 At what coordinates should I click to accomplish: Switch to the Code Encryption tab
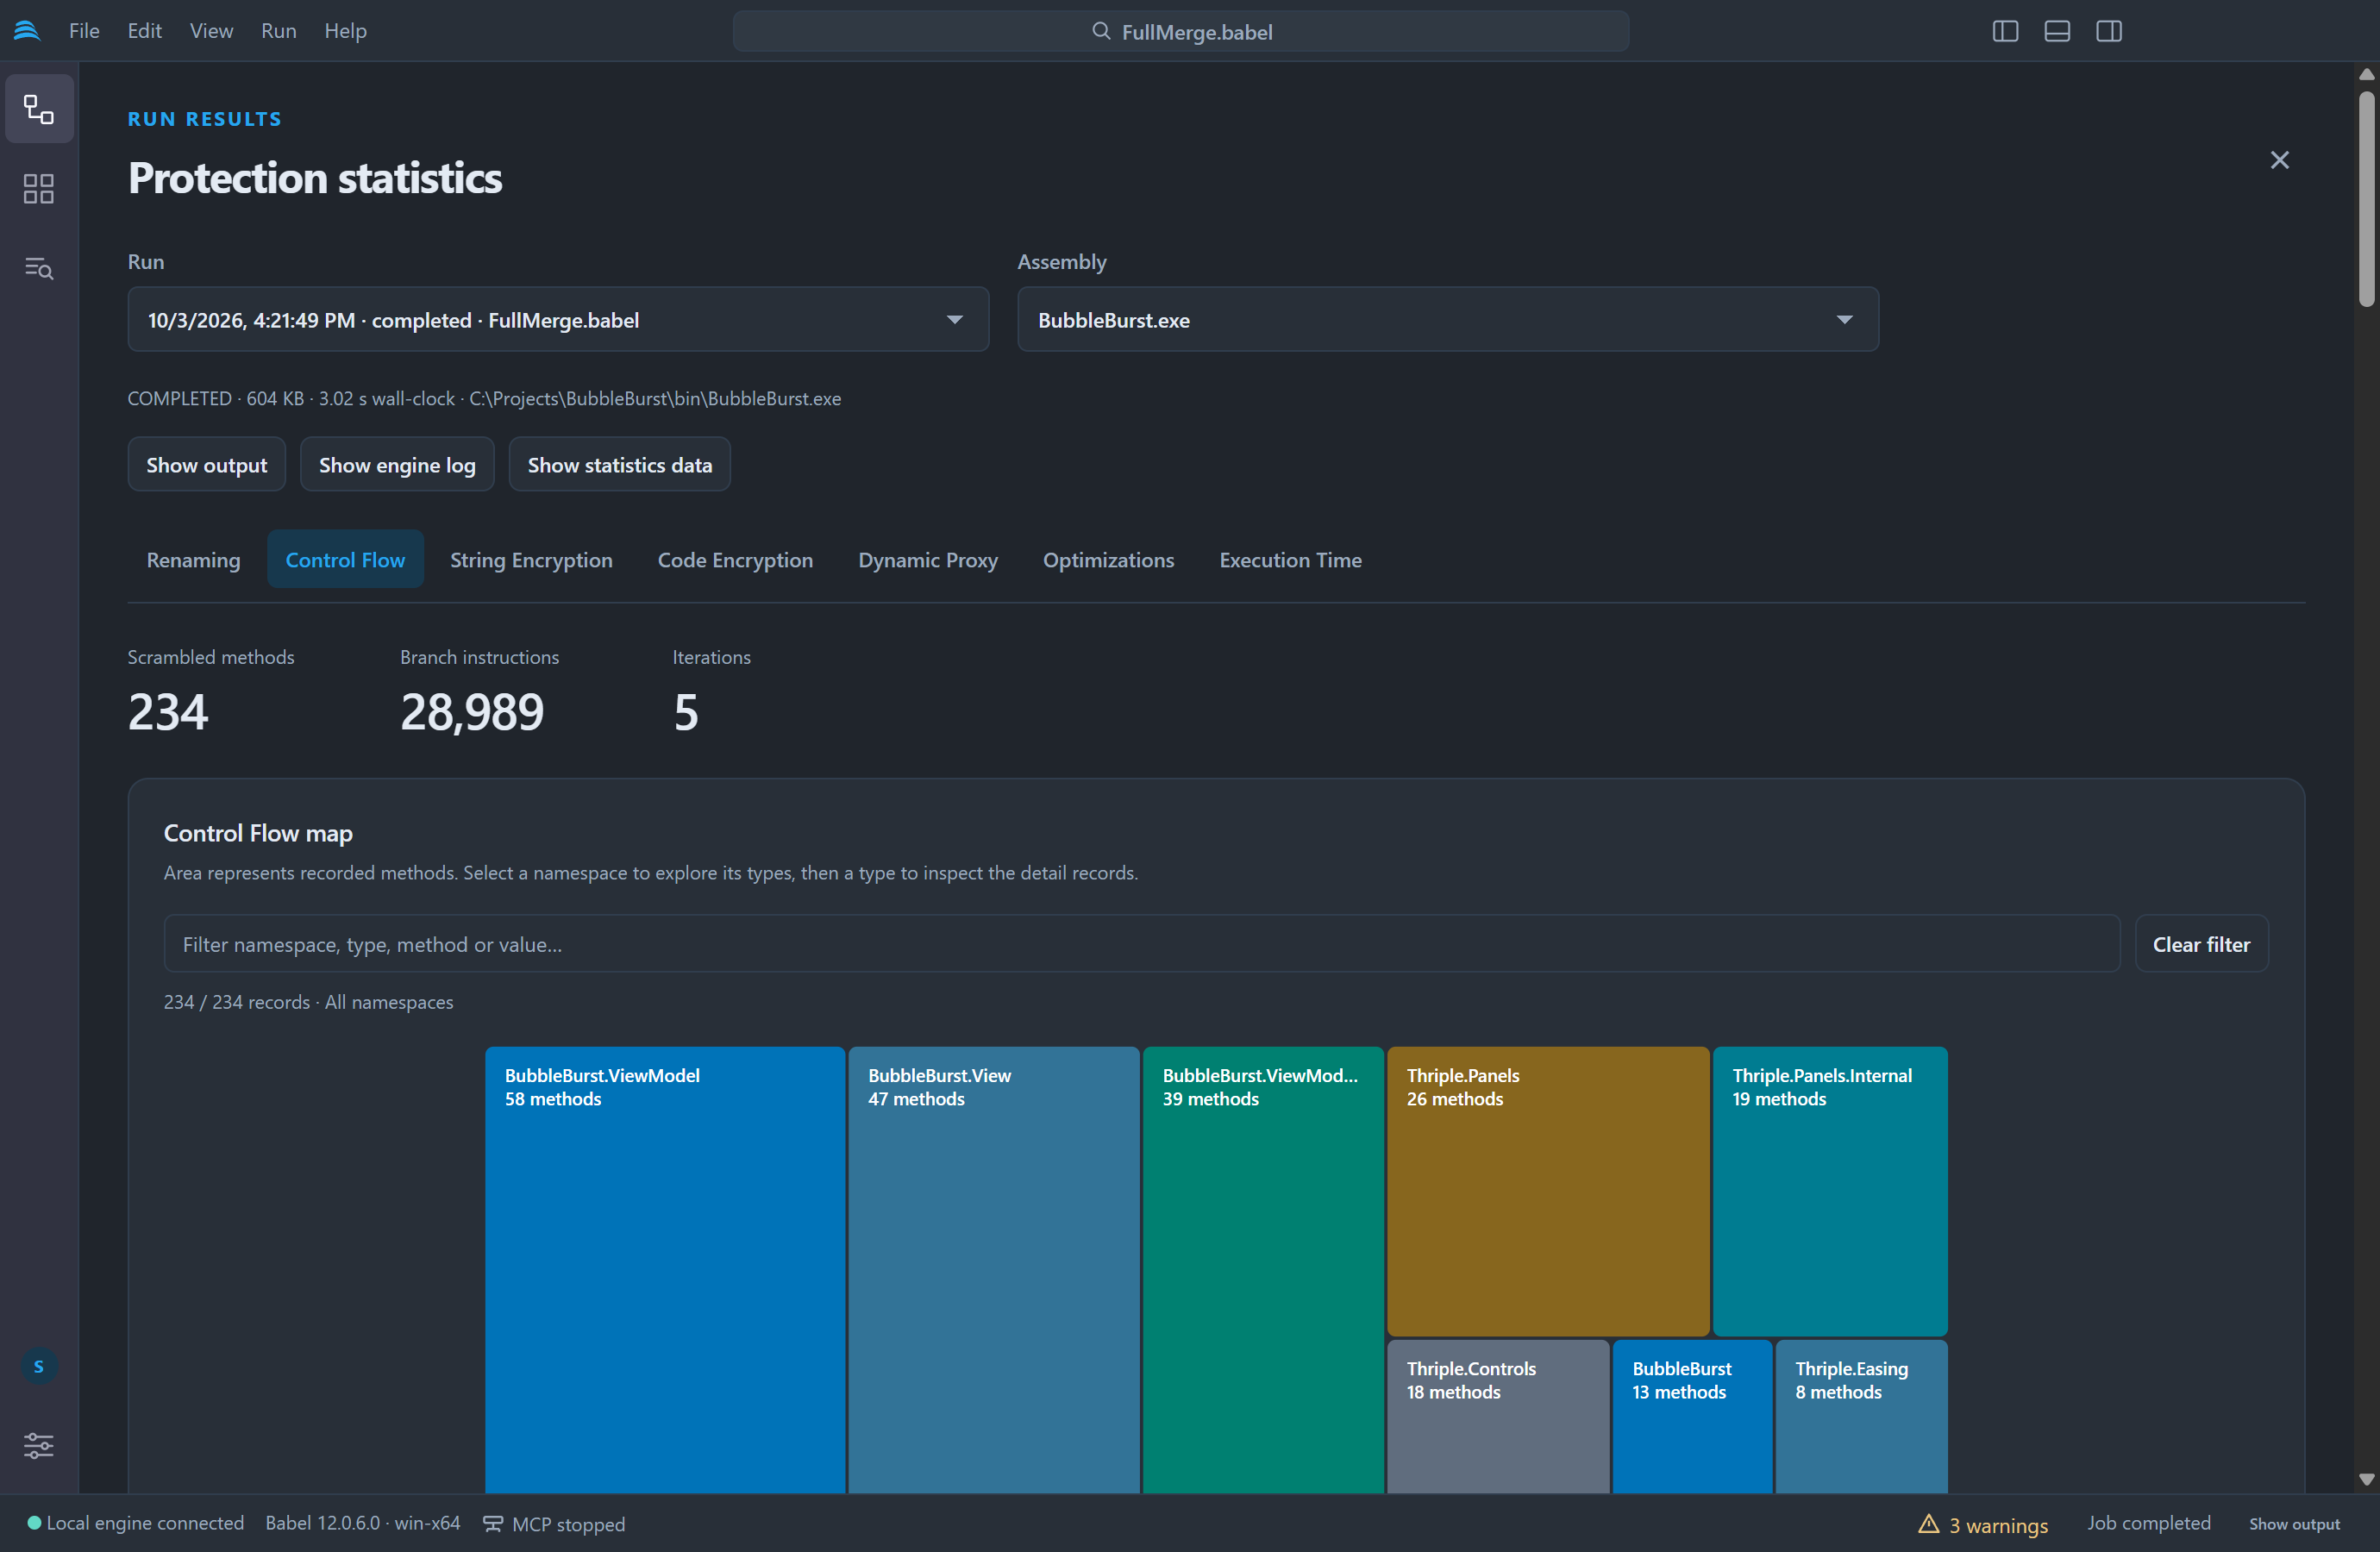coord(735,560)
